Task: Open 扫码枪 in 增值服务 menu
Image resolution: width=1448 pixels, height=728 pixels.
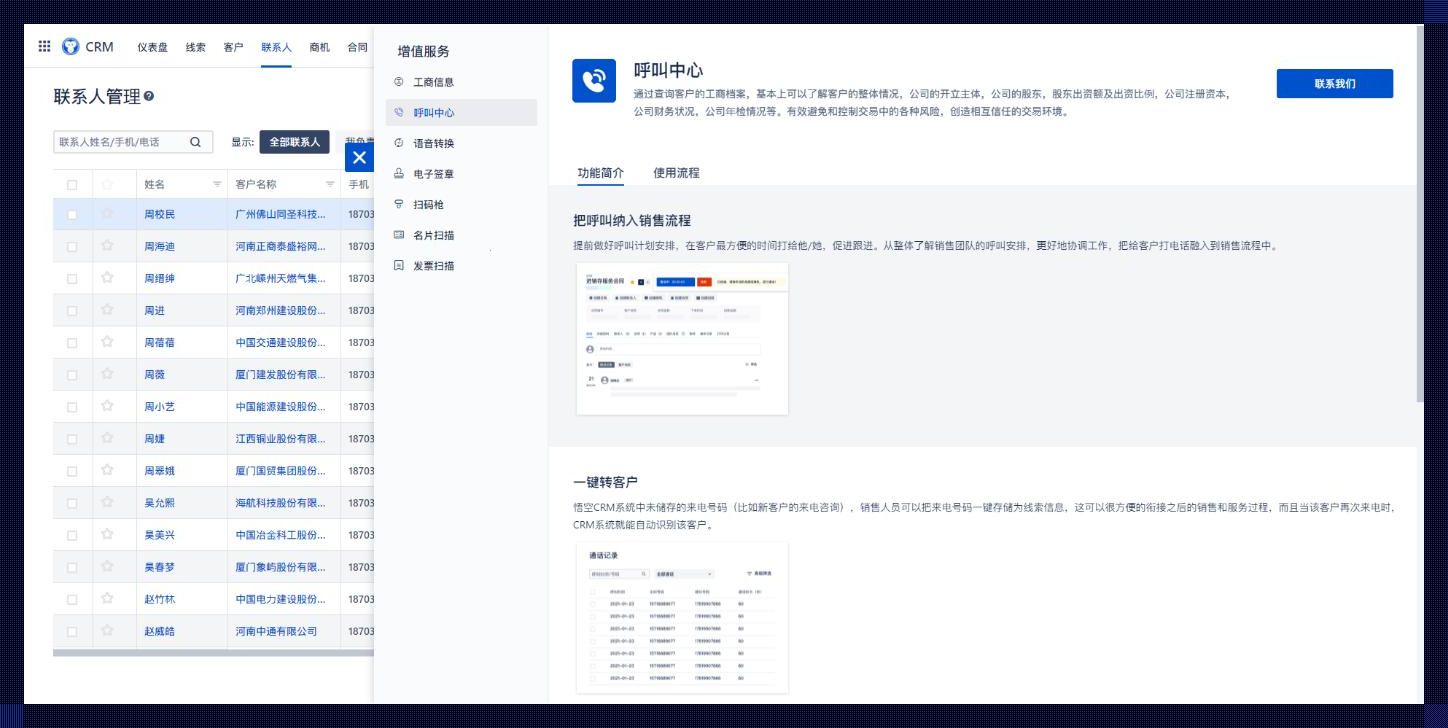Action: (x=461, y=205)
